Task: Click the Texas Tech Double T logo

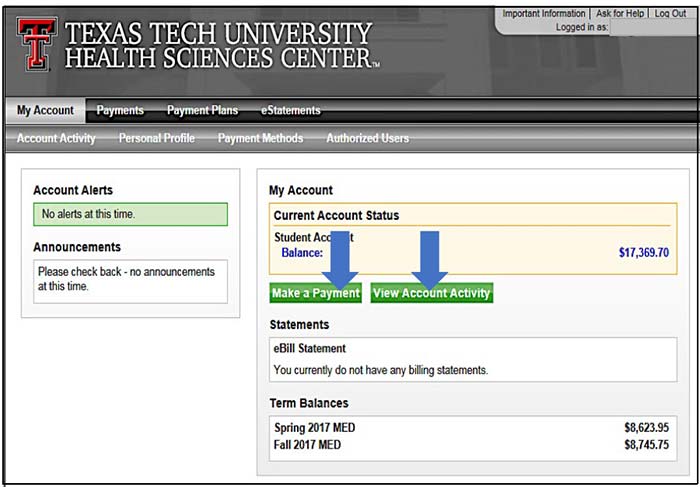Action: click(x=37, y=43)
